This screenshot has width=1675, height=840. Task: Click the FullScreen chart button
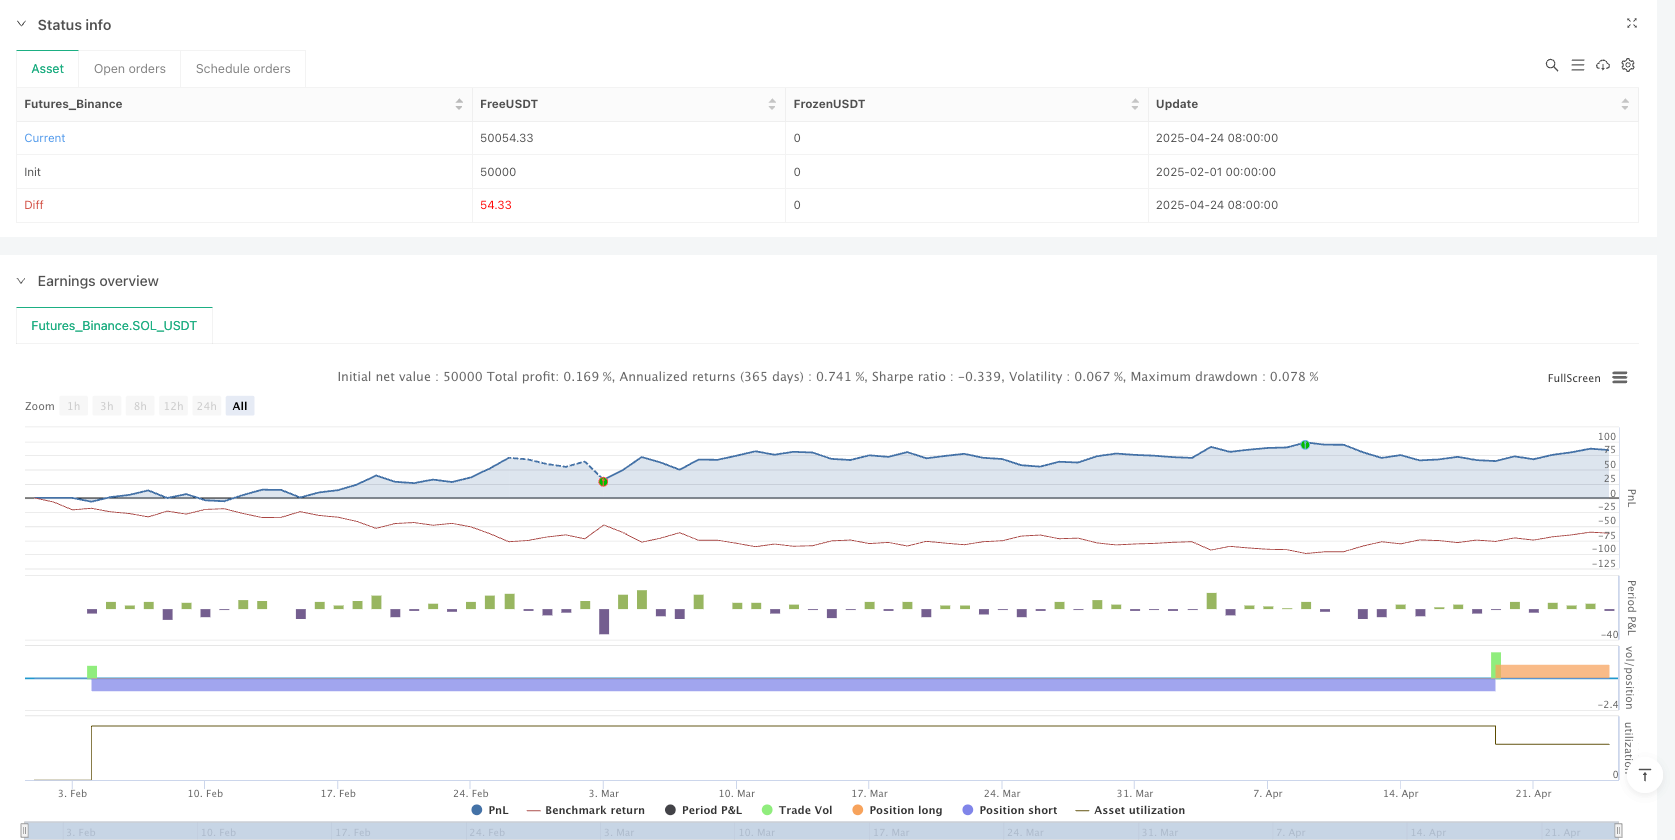[x=1573, y=378]
